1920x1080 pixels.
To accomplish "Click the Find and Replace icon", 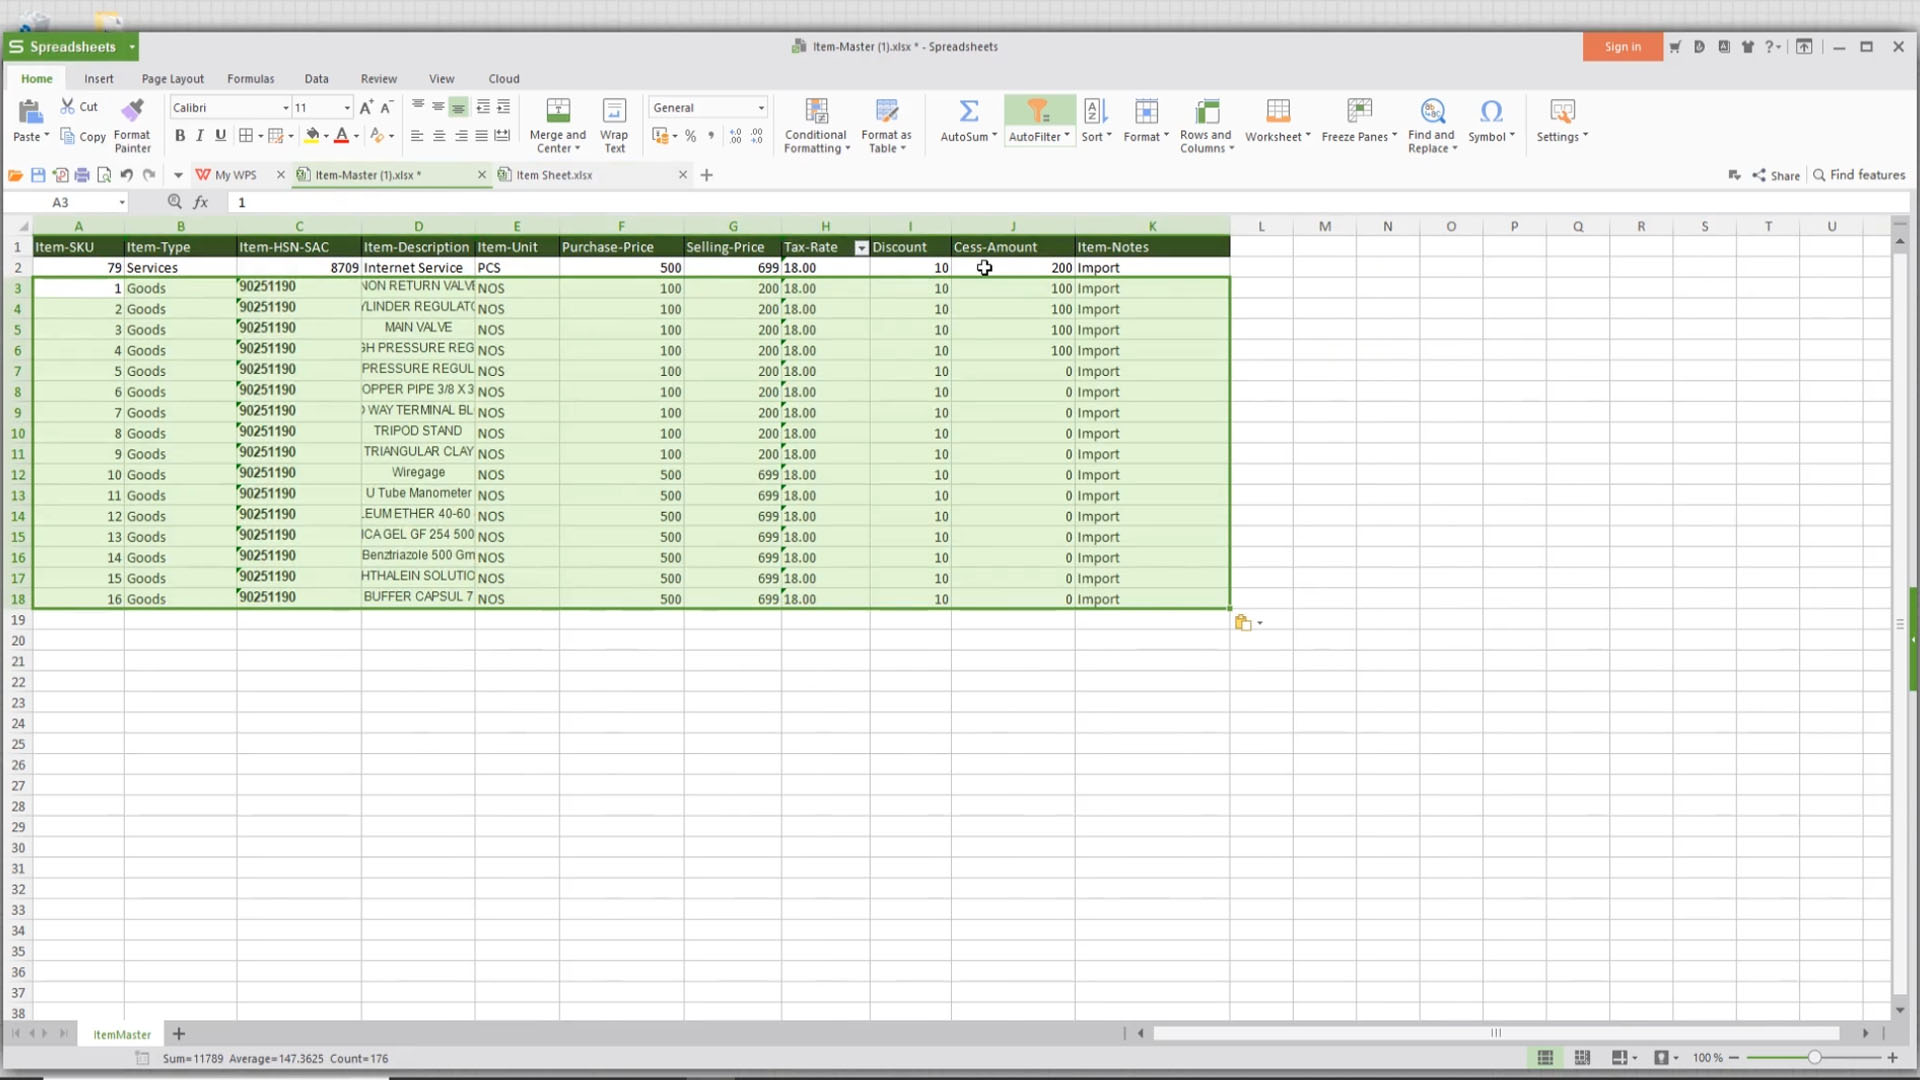I will click(1432, 110).
